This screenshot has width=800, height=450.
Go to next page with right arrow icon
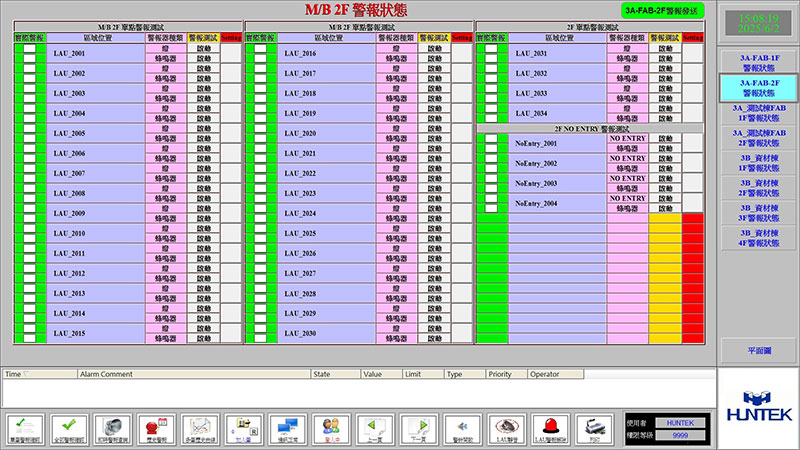[x=419, y=427]
